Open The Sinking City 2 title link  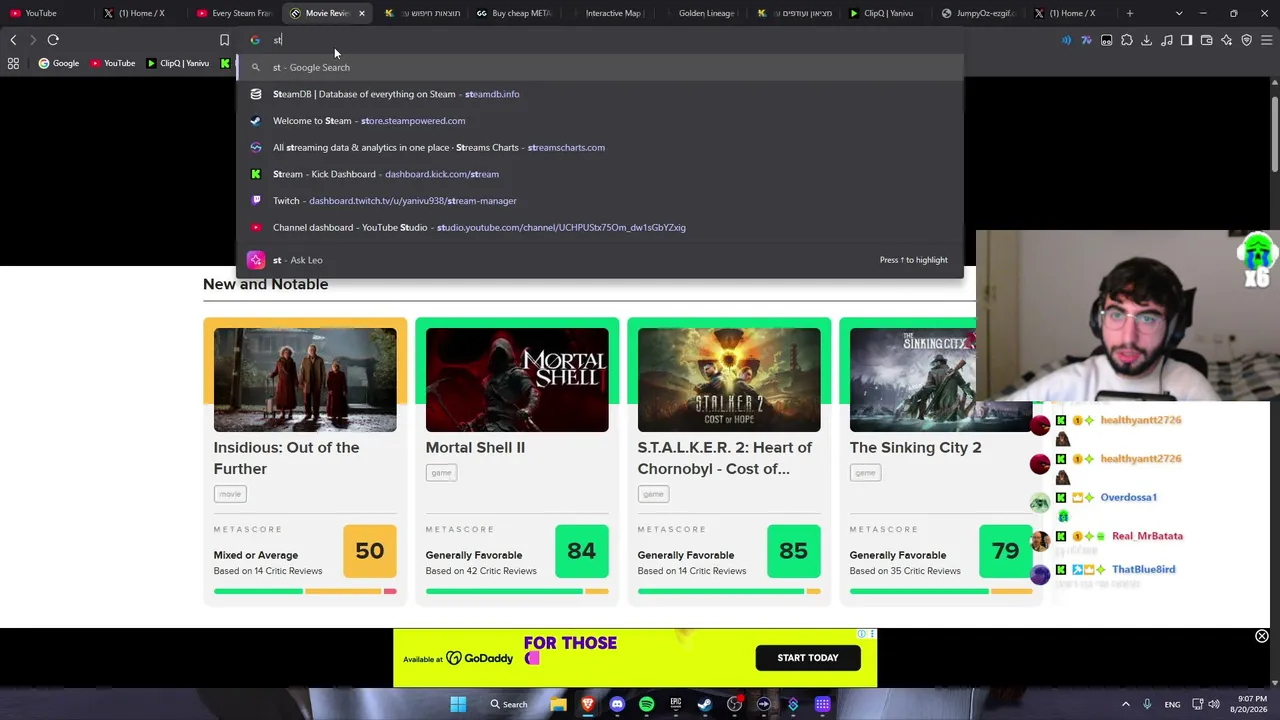915,447
